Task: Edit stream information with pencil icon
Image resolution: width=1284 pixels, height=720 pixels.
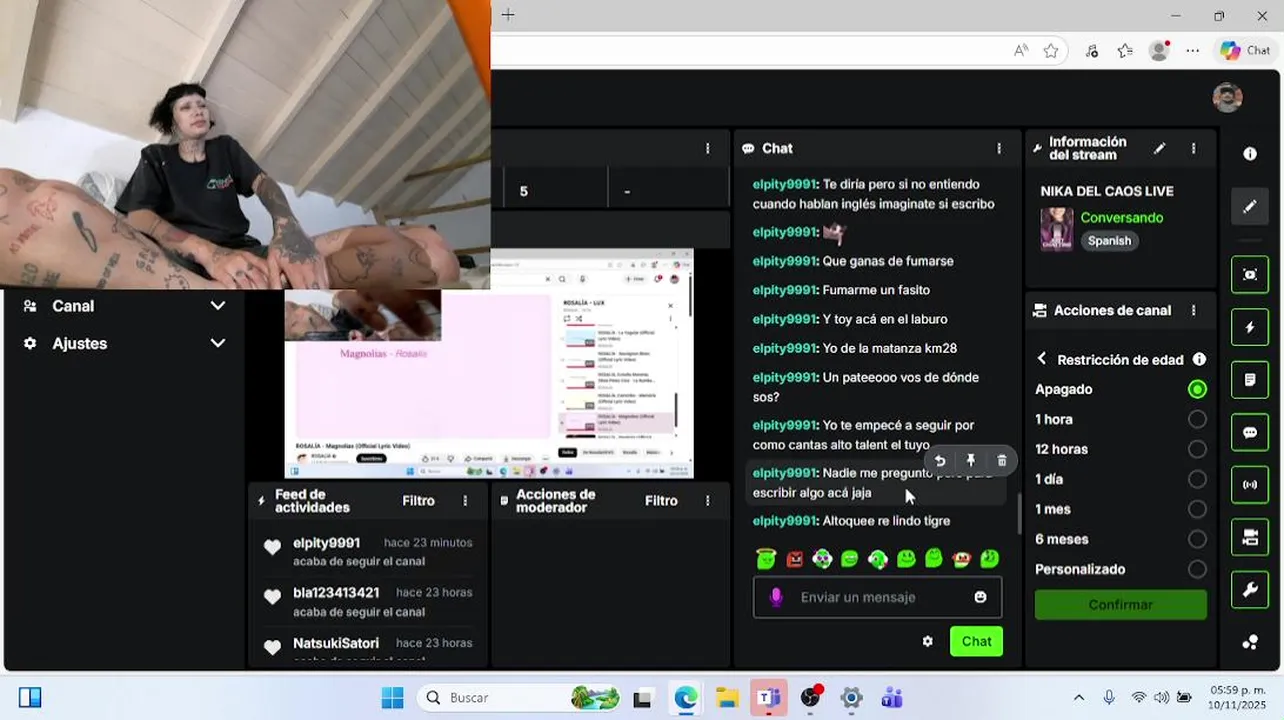Action: (x=1159, y=148)
